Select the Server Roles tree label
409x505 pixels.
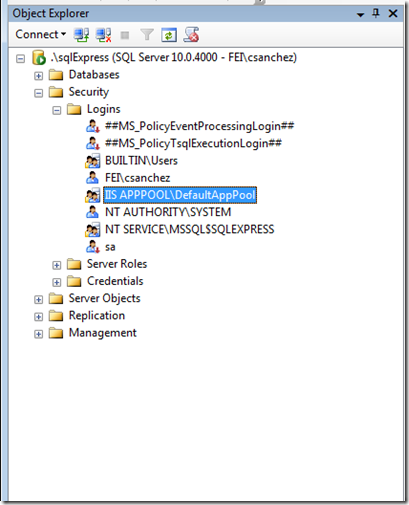tap(117, 264)
